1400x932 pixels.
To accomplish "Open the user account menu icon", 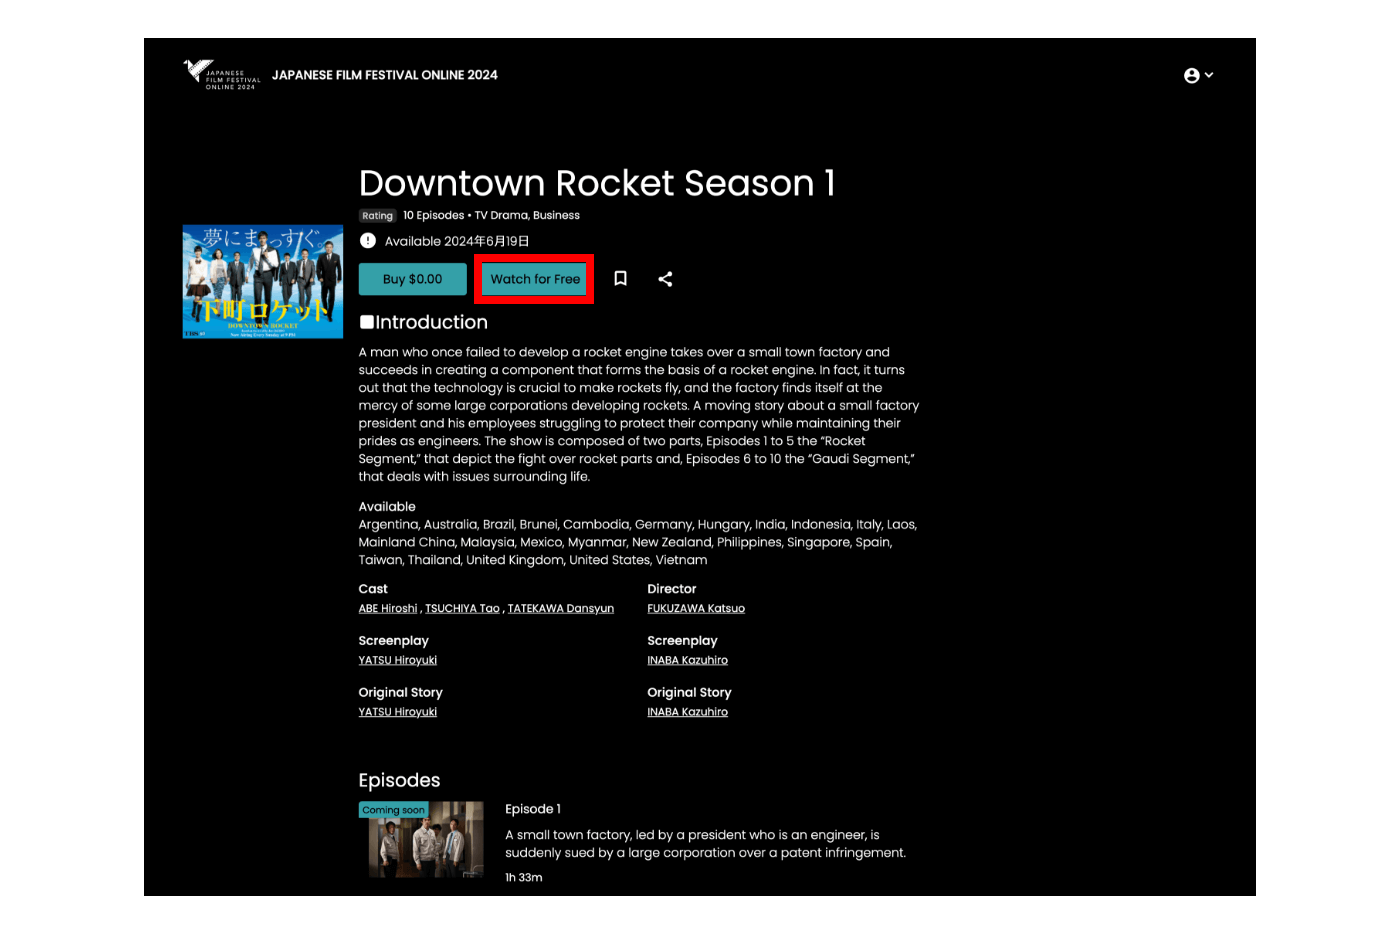I will pos(1191,76).
